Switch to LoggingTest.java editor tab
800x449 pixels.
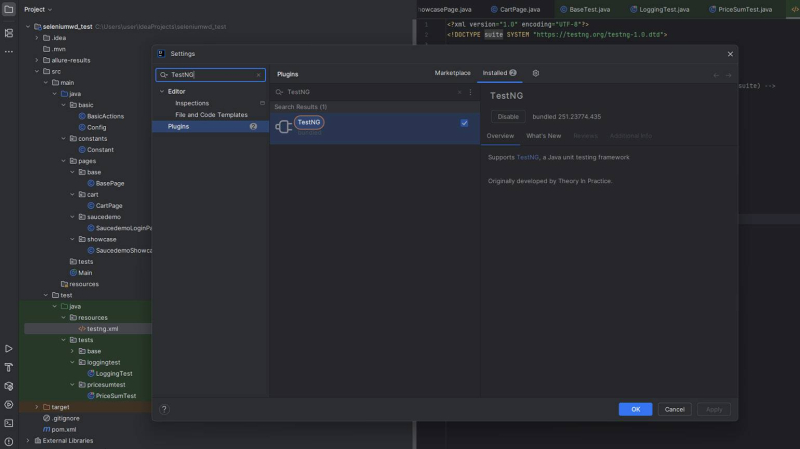(x=660, y=9)
